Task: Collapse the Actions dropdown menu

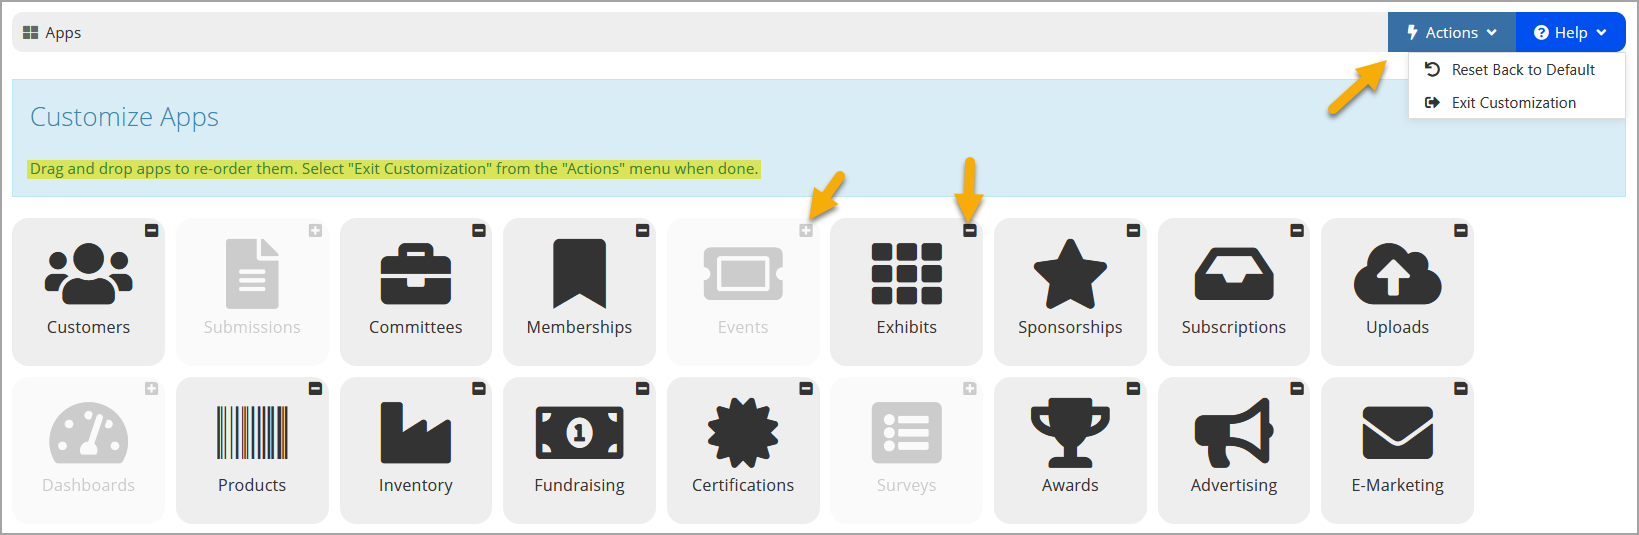Action: point(1452,32)
